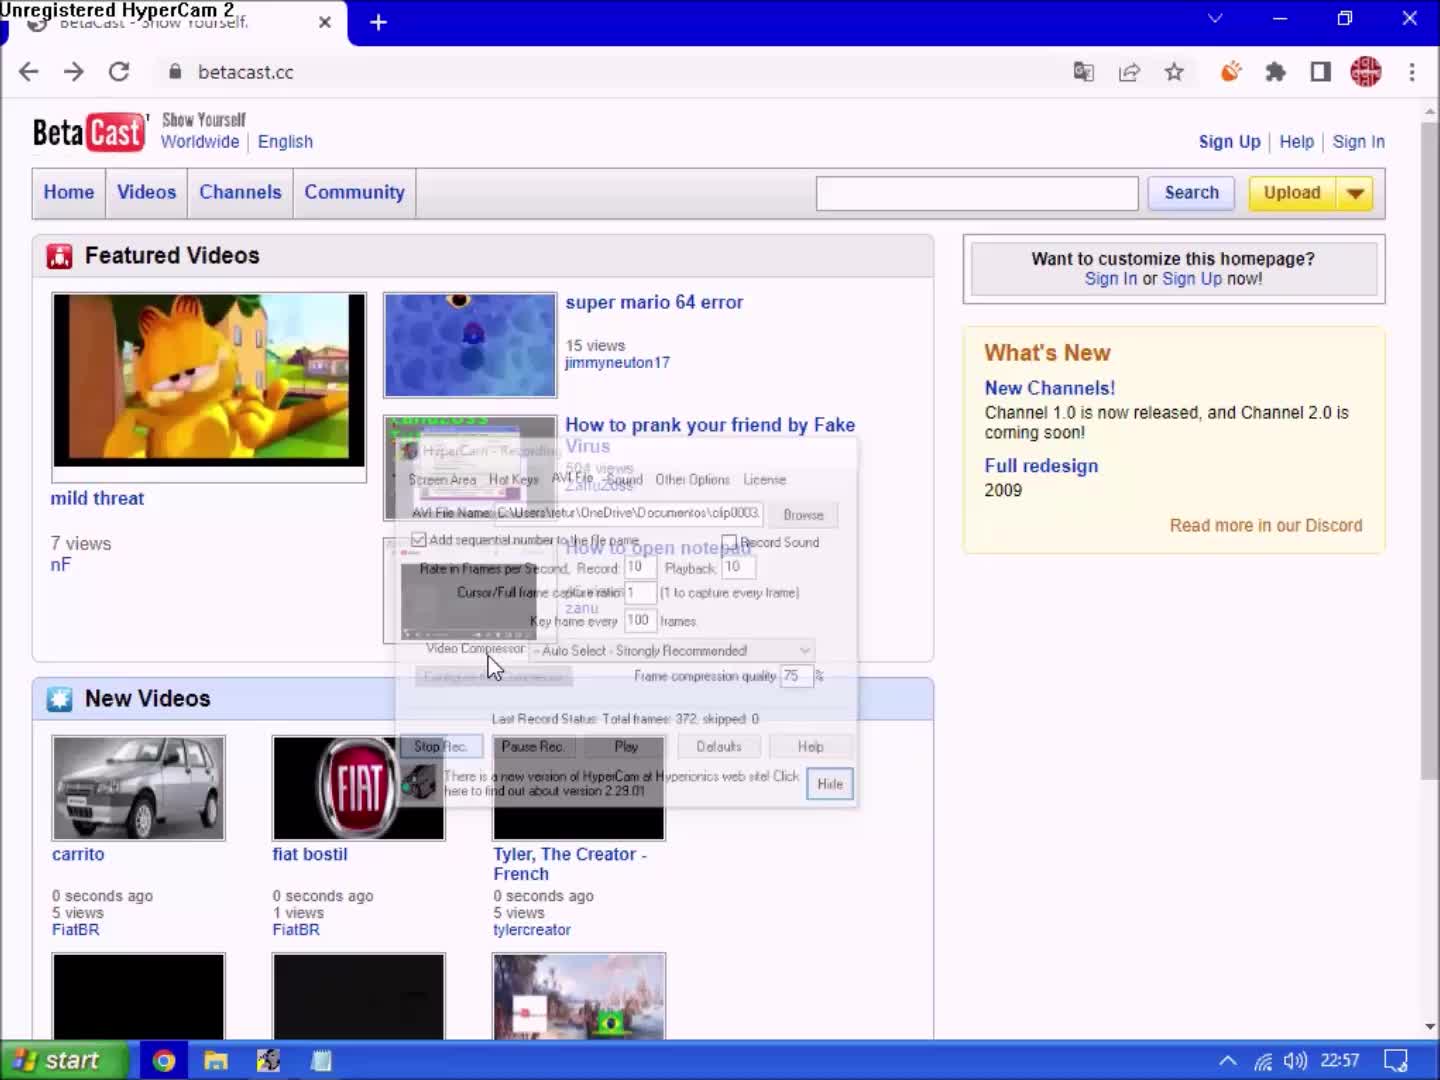Click Read more in our Discord
This screenshot has width=1440, height=1080.
tap(1266, 526)
